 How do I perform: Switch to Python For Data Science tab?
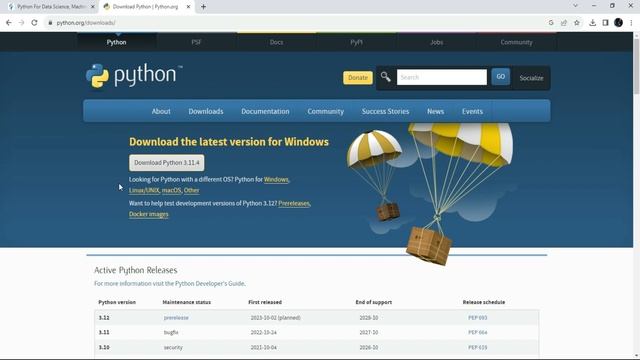pyautogui.click(x=51, y=7)
